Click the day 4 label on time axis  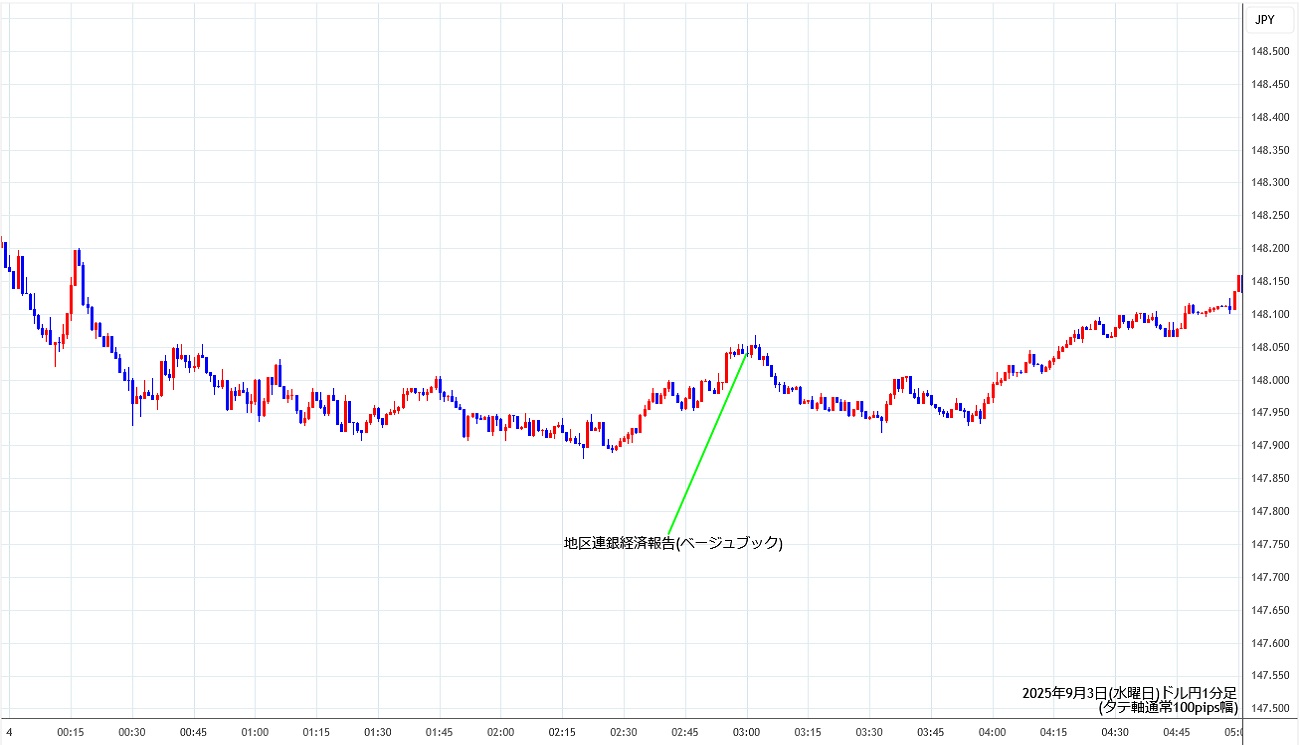pyautogui.click(x=9, y=733)
